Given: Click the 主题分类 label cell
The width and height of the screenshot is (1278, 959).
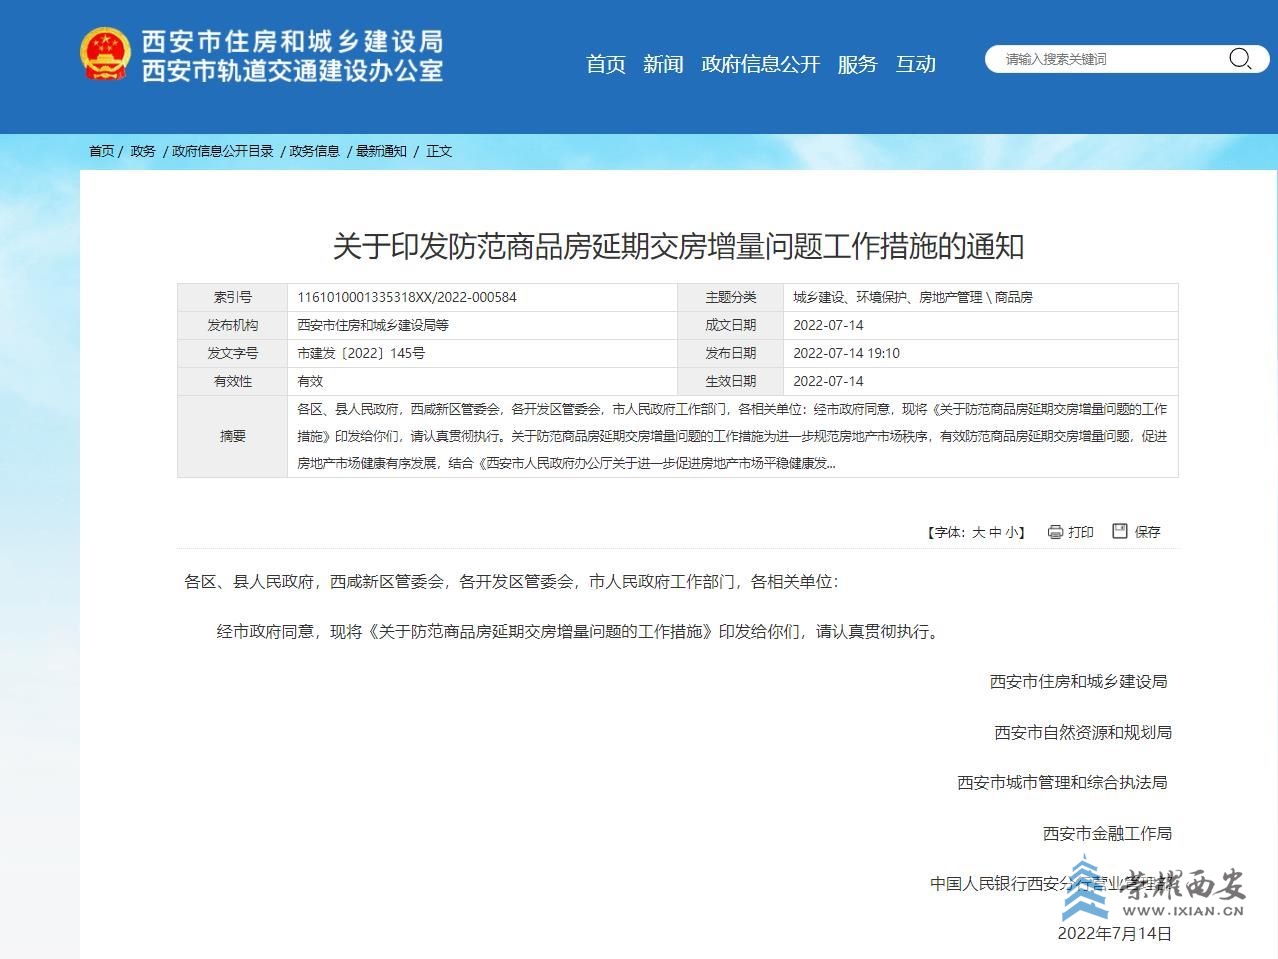Looking at the screenshot, I should click(x=731, y=297).
